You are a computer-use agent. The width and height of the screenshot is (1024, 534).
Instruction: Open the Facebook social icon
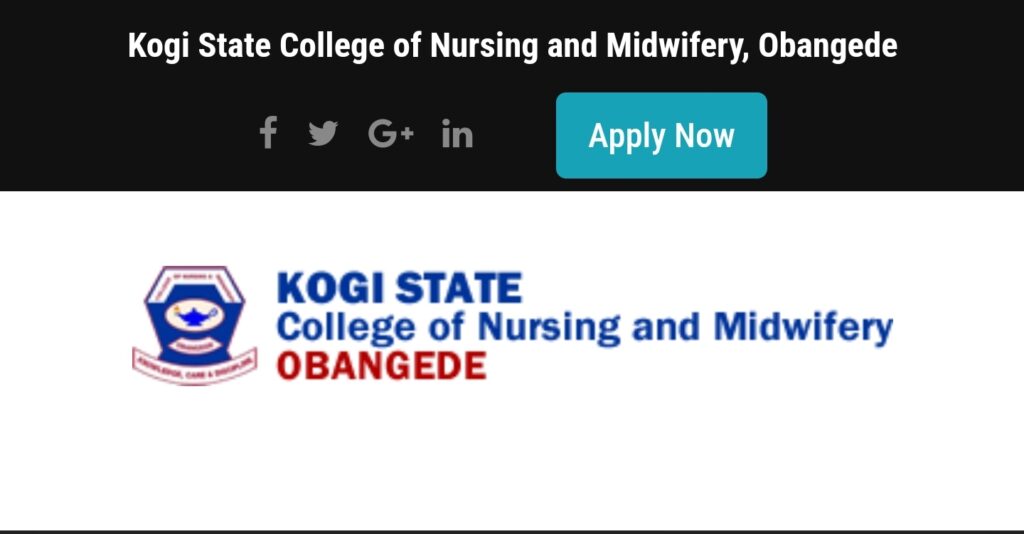click(x=268, y=133)
